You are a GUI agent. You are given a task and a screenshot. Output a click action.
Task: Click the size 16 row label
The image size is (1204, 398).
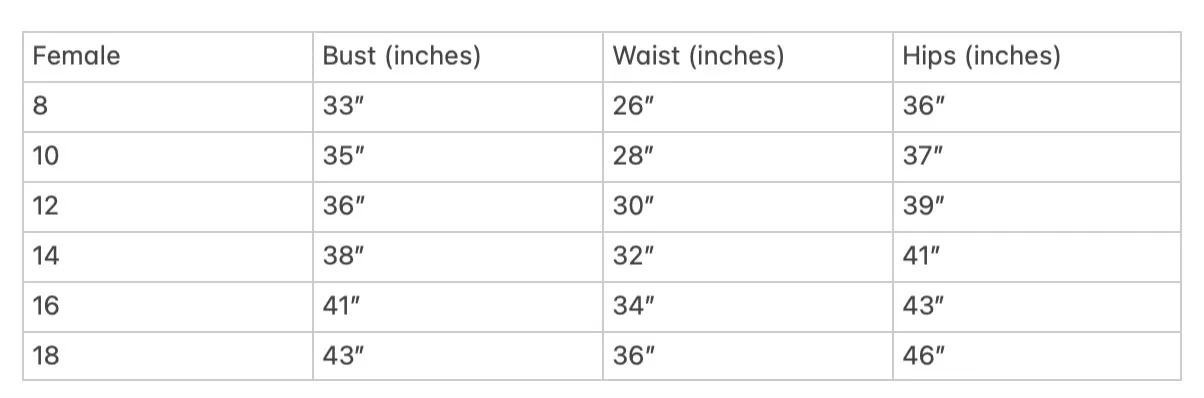coord(168,306)
